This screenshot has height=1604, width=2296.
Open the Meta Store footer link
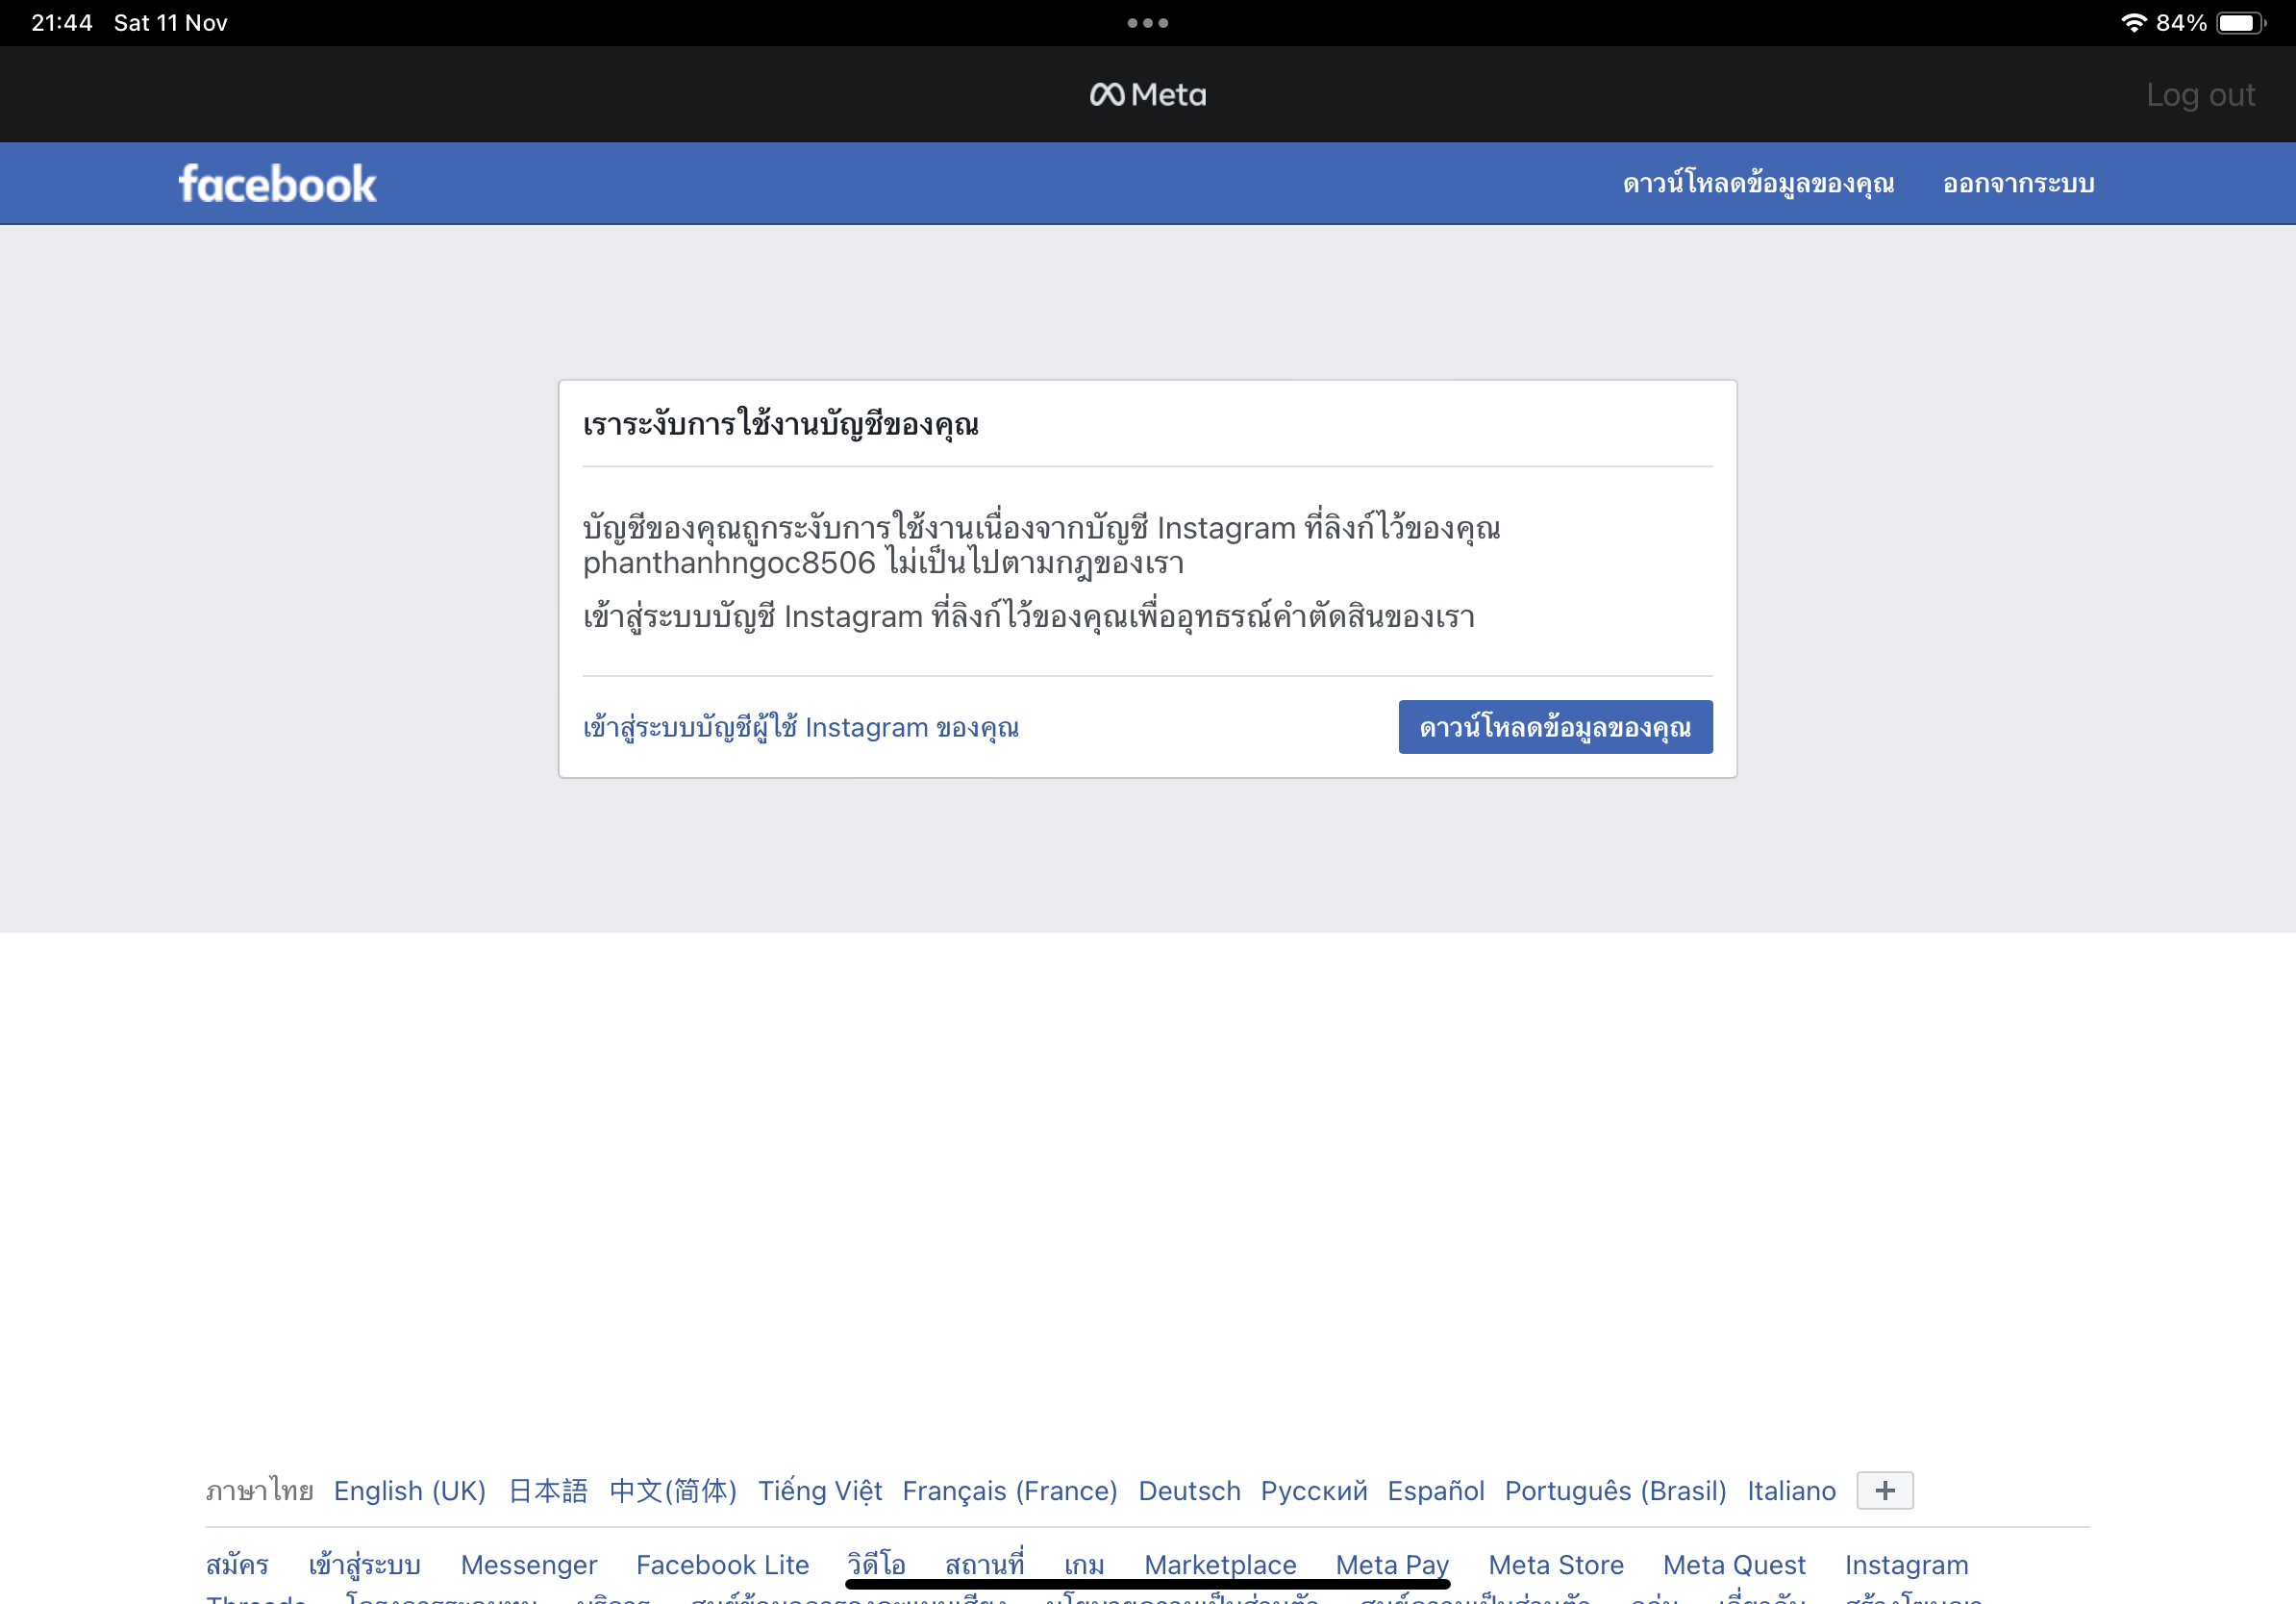1556,1564
